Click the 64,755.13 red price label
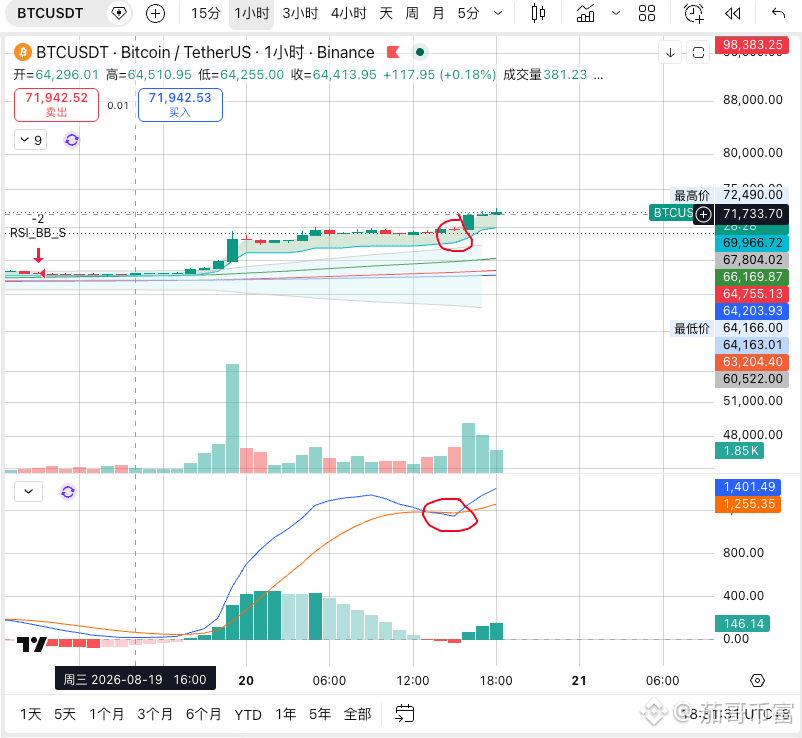Image resolution: width=802 pixels, height=738 pixels. tap(752, 294)
